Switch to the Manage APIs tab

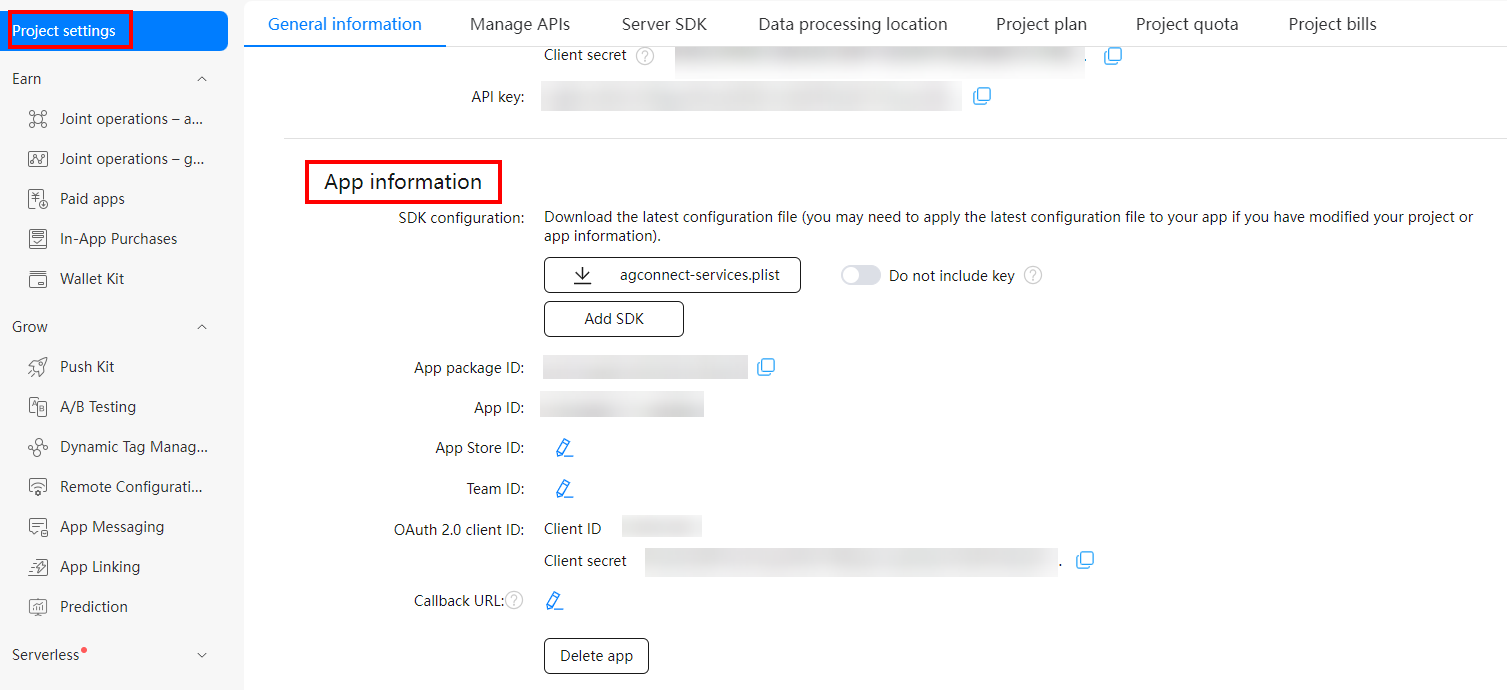pos(520,23)
